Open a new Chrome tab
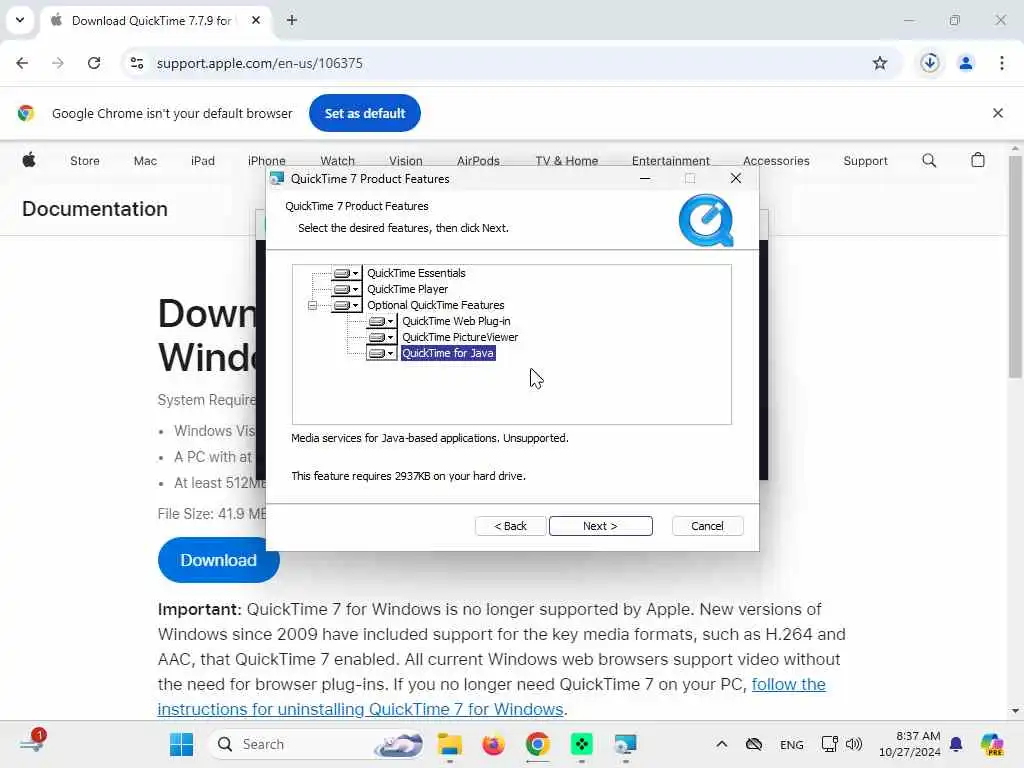This screenshot has width=1024, height=768. tap(292, 20)
